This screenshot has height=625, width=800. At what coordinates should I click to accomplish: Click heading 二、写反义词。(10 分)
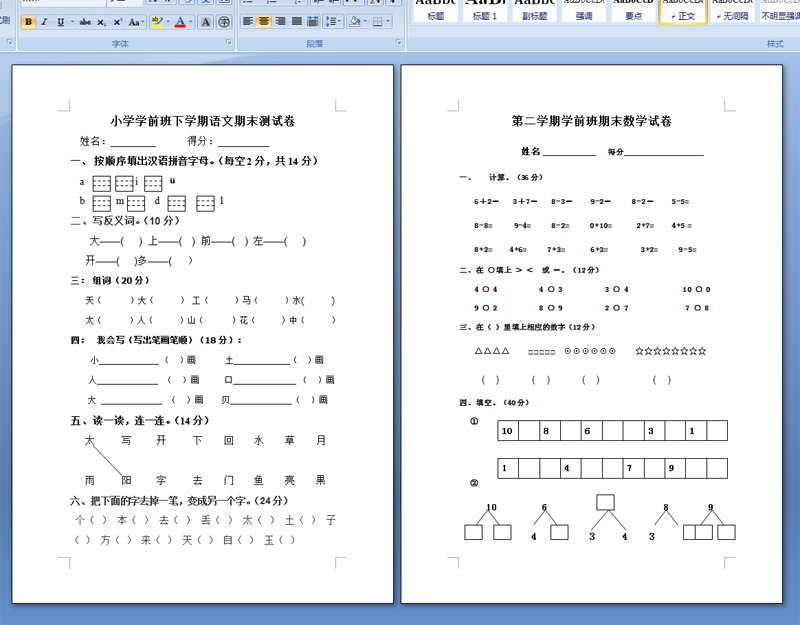[x=125, y=220]
